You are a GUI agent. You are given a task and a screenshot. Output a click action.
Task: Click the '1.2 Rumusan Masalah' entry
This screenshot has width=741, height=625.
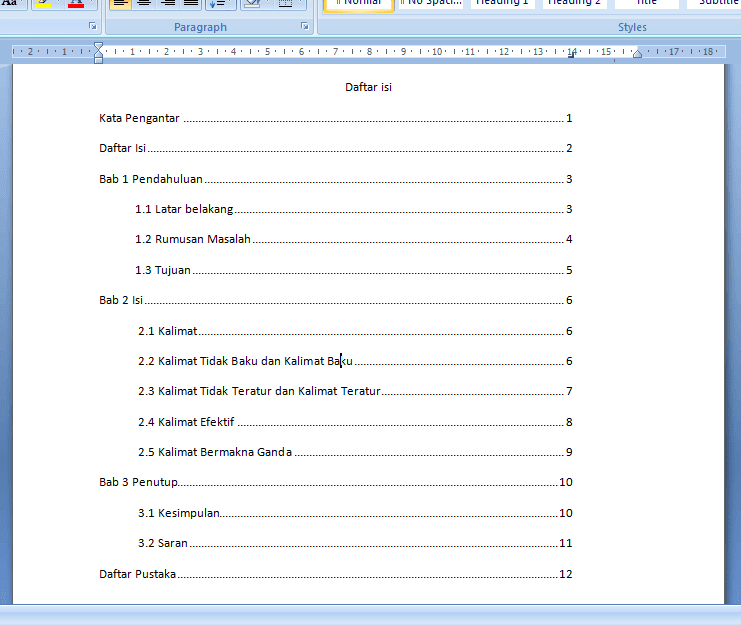[193, 239]
